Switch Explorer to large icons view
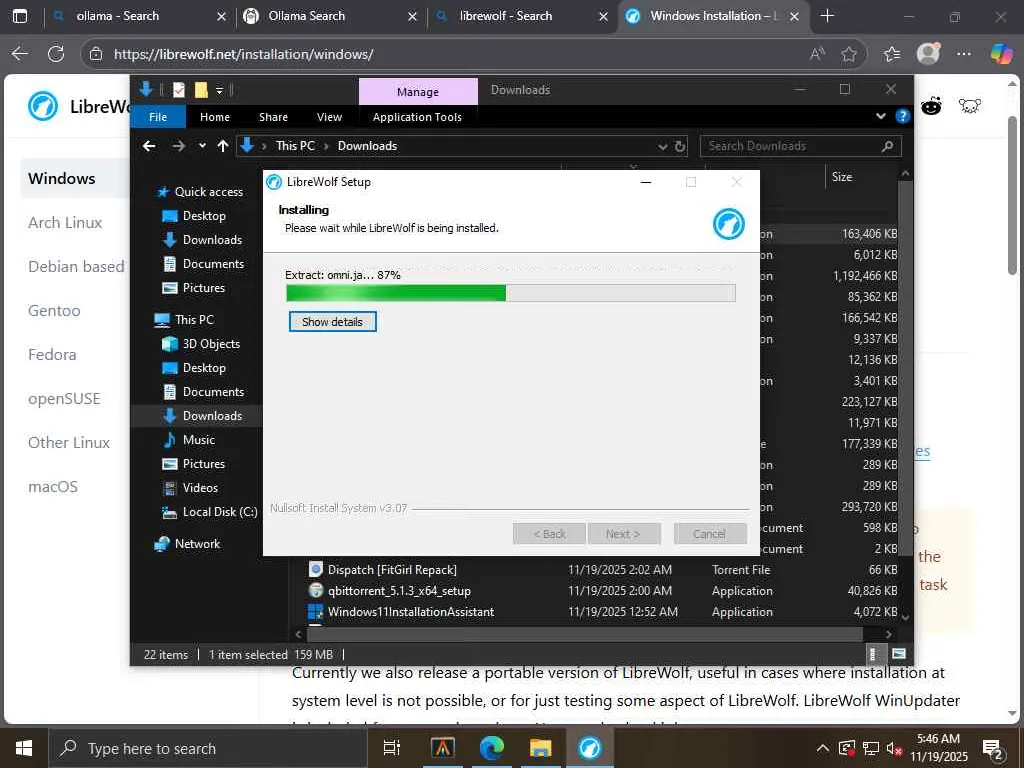This screenshot has width=1024, height=768. [x=899, y=654]
